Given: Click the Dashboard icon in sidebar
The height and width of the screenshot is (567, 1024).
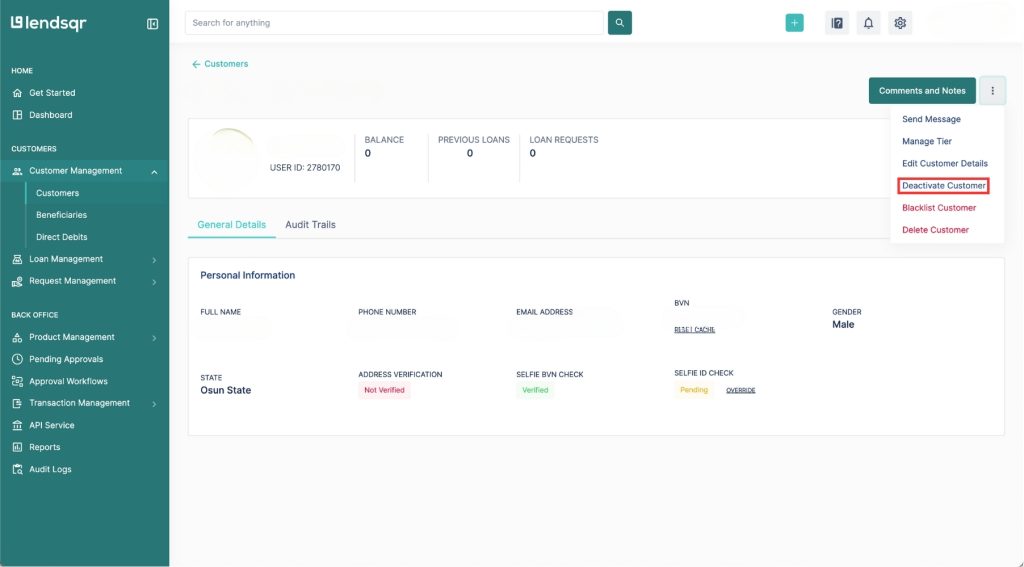Looking at the screenshot, I should pos(18,115).
